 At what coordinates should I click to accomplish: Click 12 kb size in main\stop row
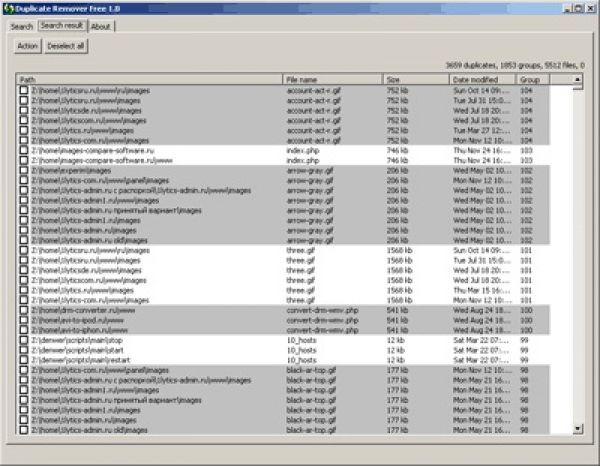[x=396, y=340]
